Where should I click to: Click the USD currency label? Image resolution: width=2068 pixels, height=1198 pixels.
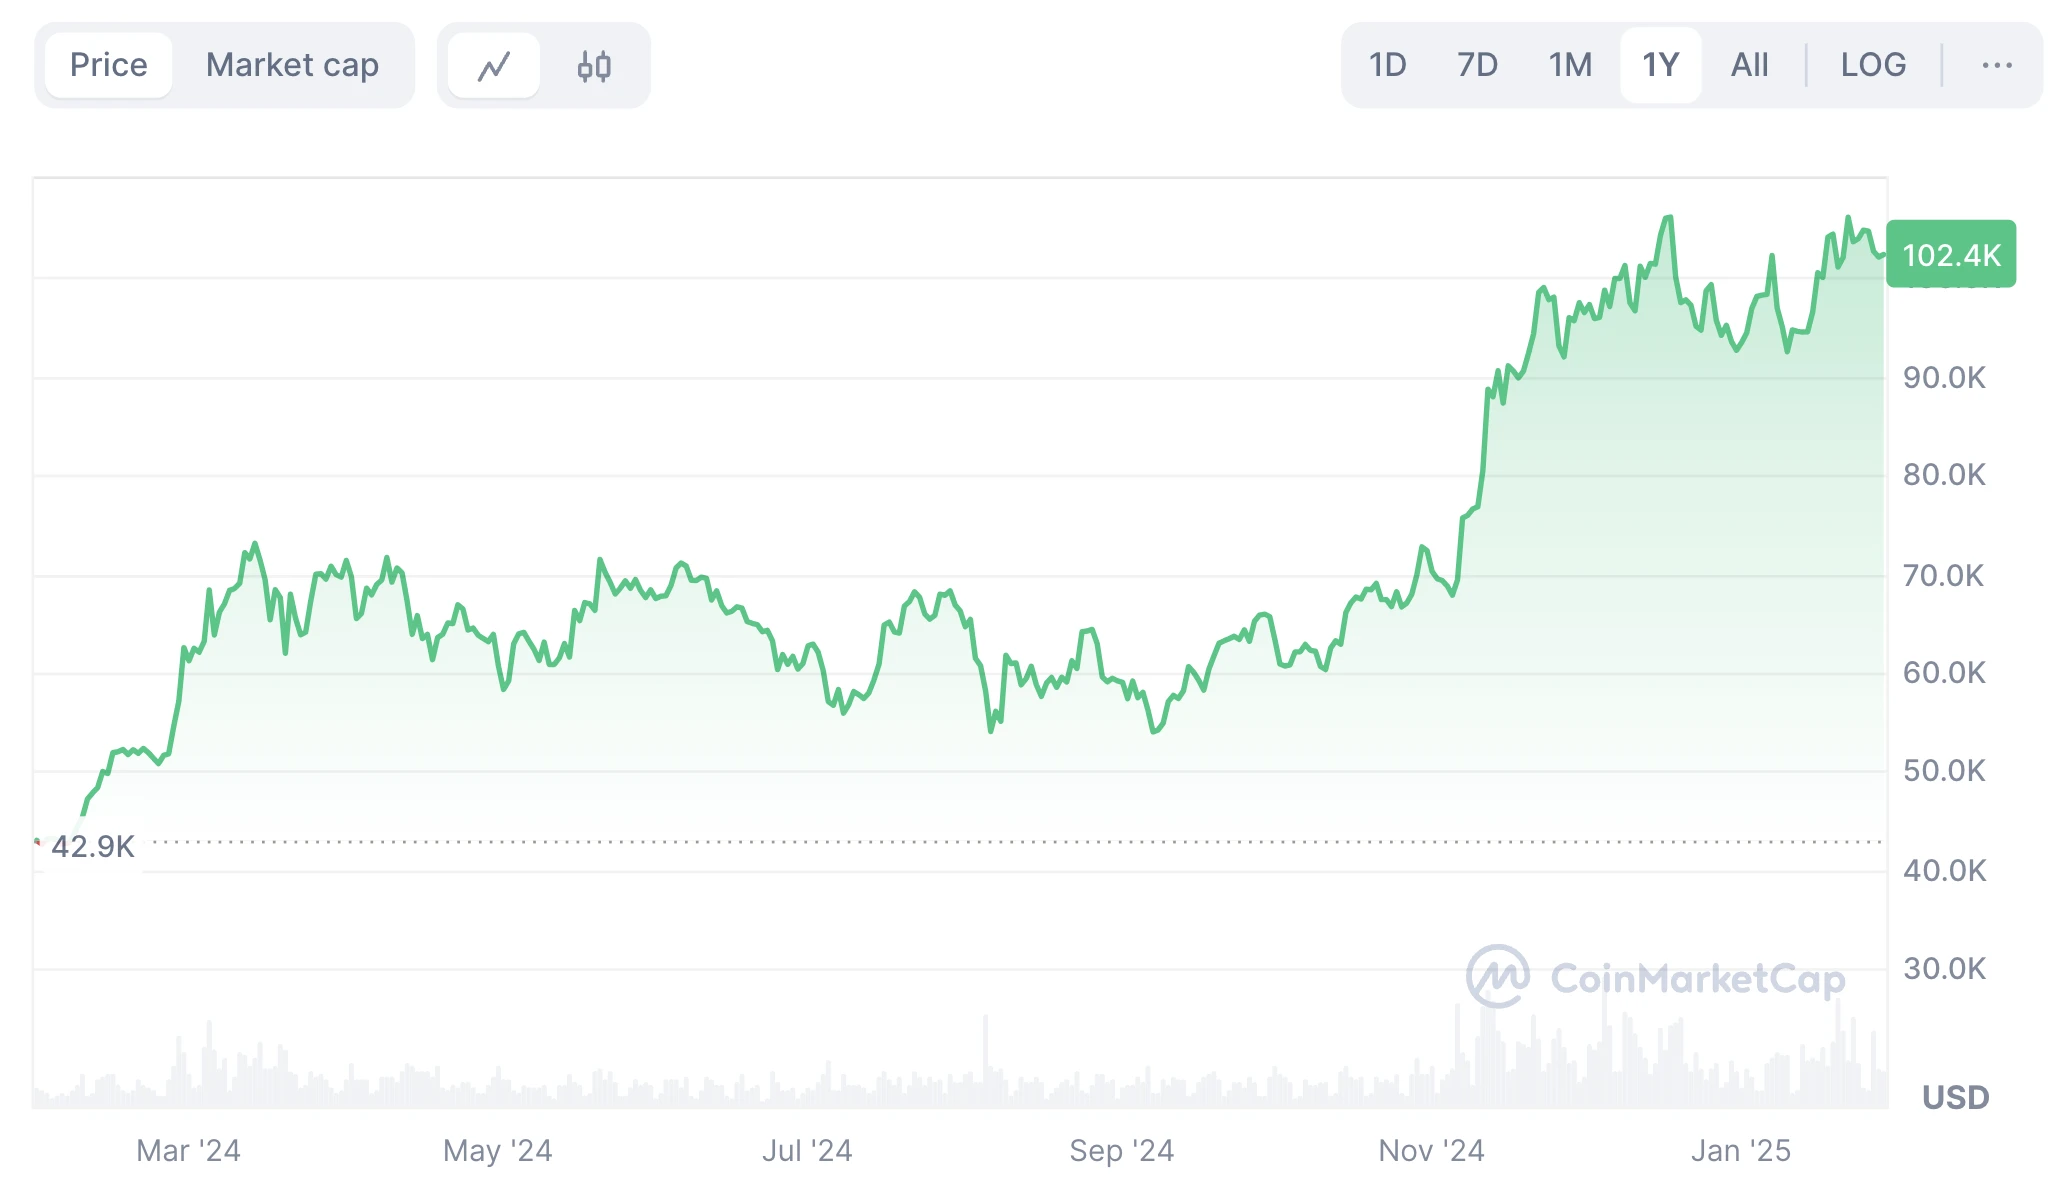pos(1955,1098)
